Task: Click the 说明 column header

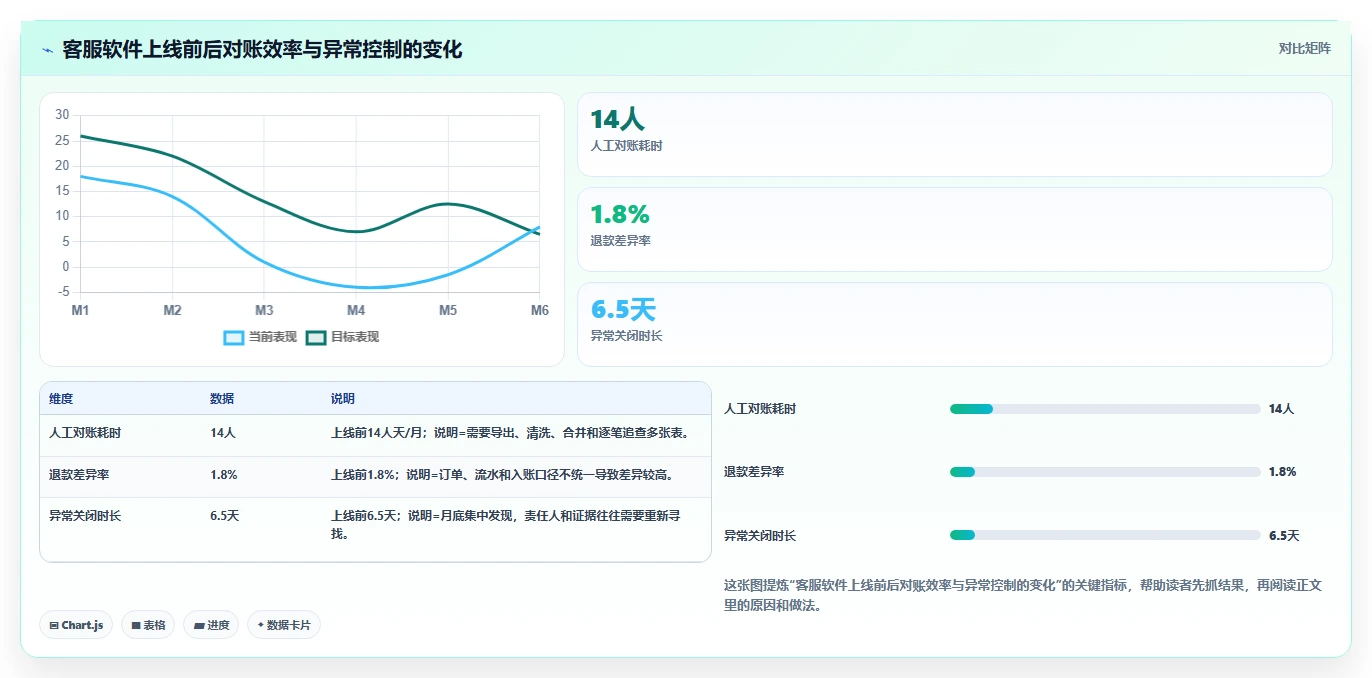Action: coord(343,398)
